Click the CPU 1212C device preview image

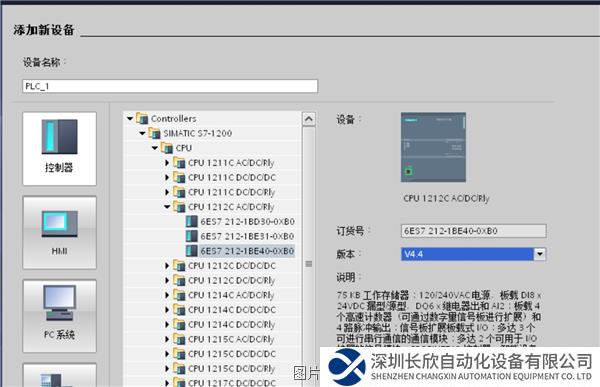click(x=433, y=147)
